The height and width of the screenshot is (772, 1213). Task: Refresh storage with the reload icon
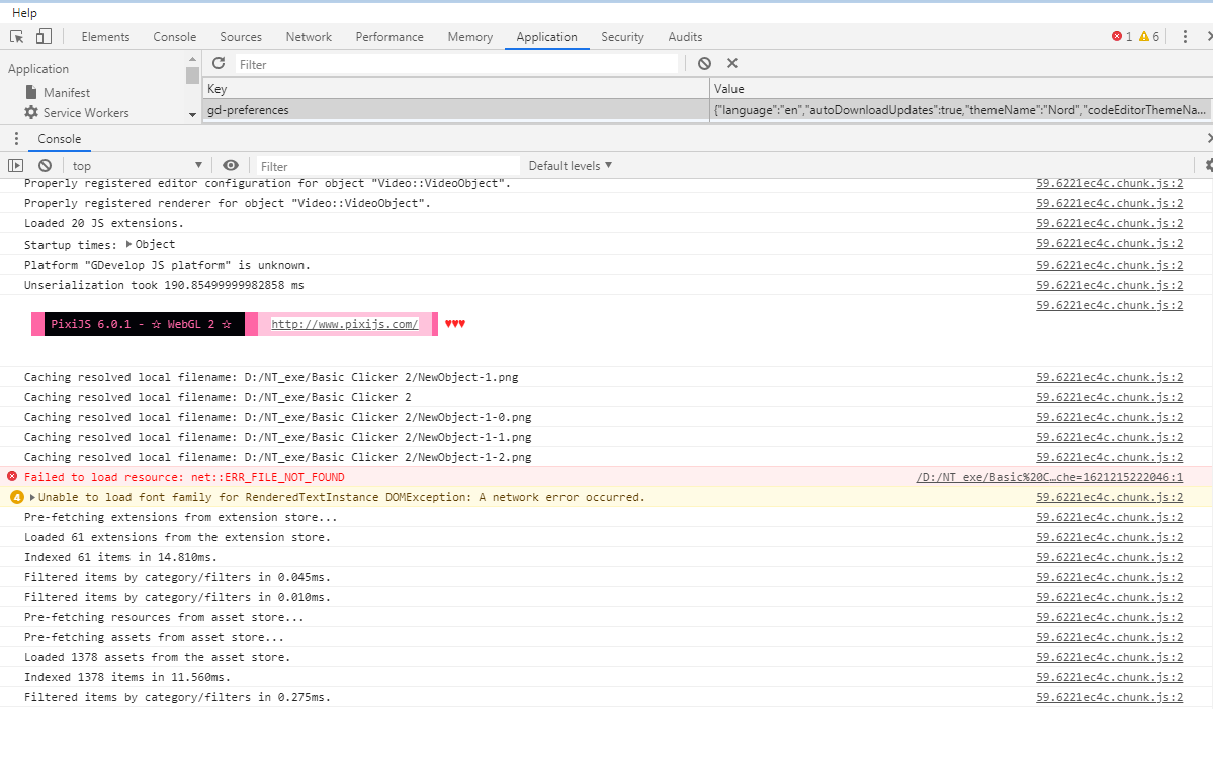pos(218,63)
